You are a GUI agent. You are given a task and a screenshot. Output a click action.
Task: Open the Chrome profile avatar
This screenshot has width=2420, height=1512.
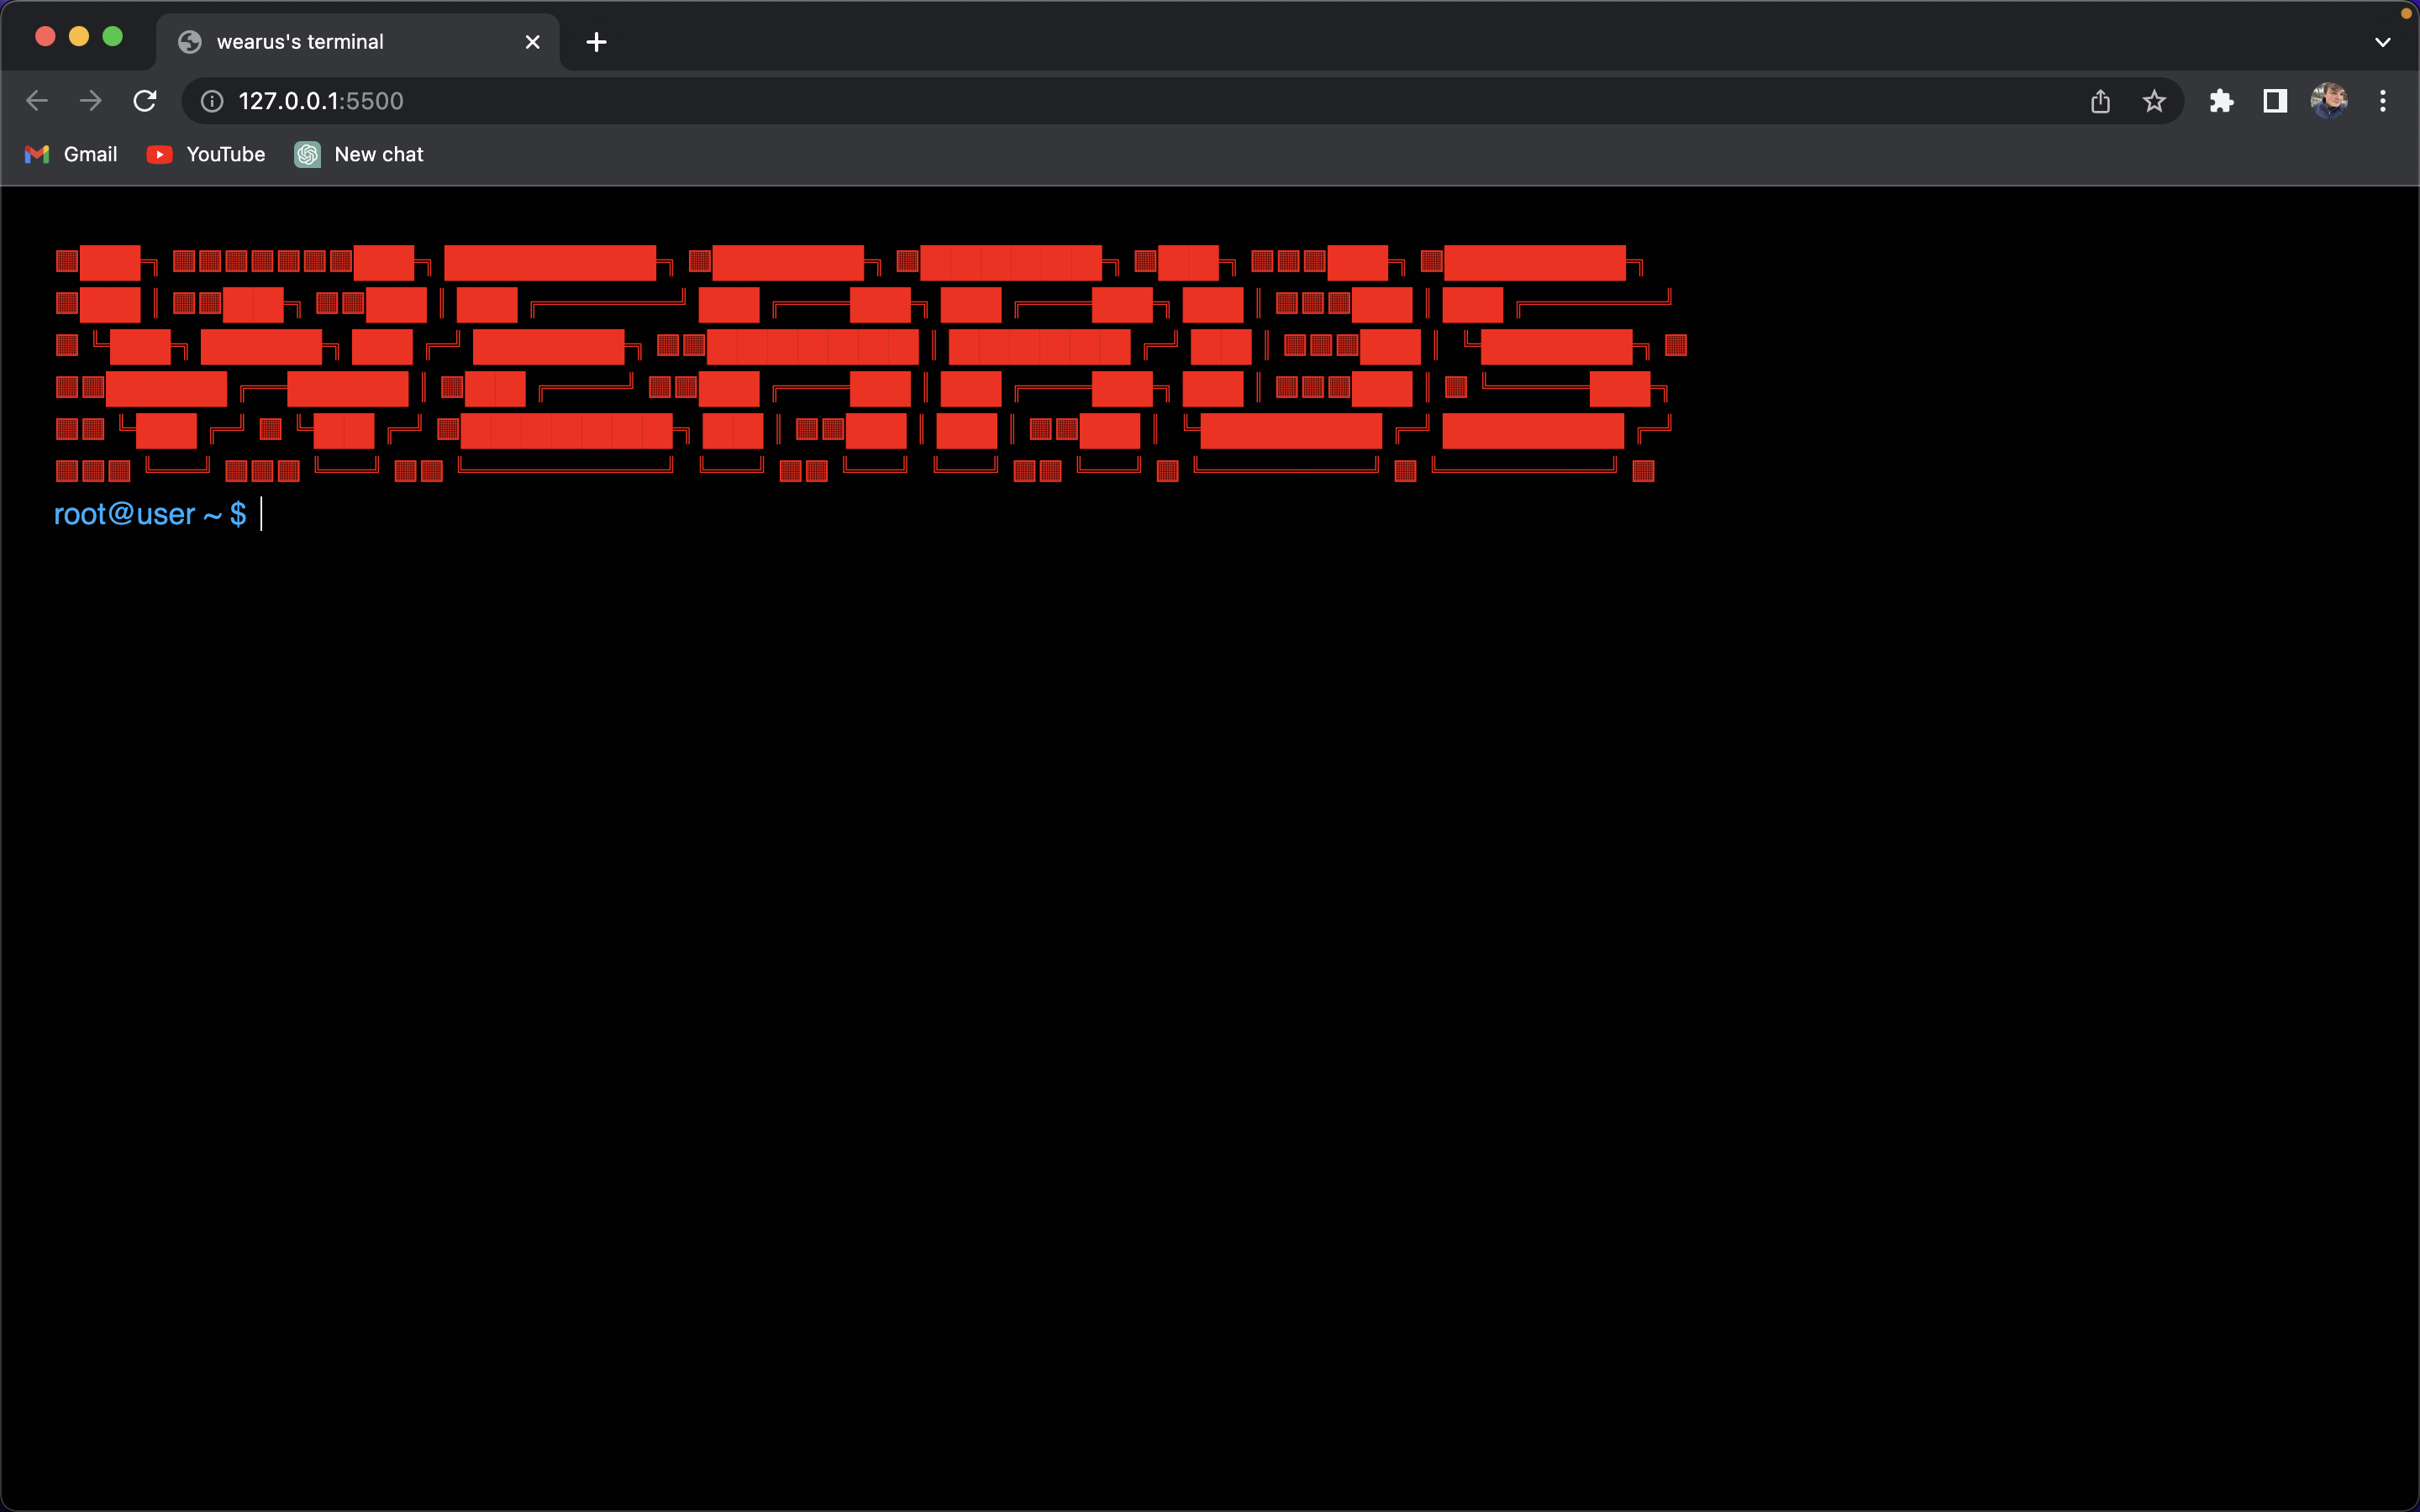(2330, 100)
